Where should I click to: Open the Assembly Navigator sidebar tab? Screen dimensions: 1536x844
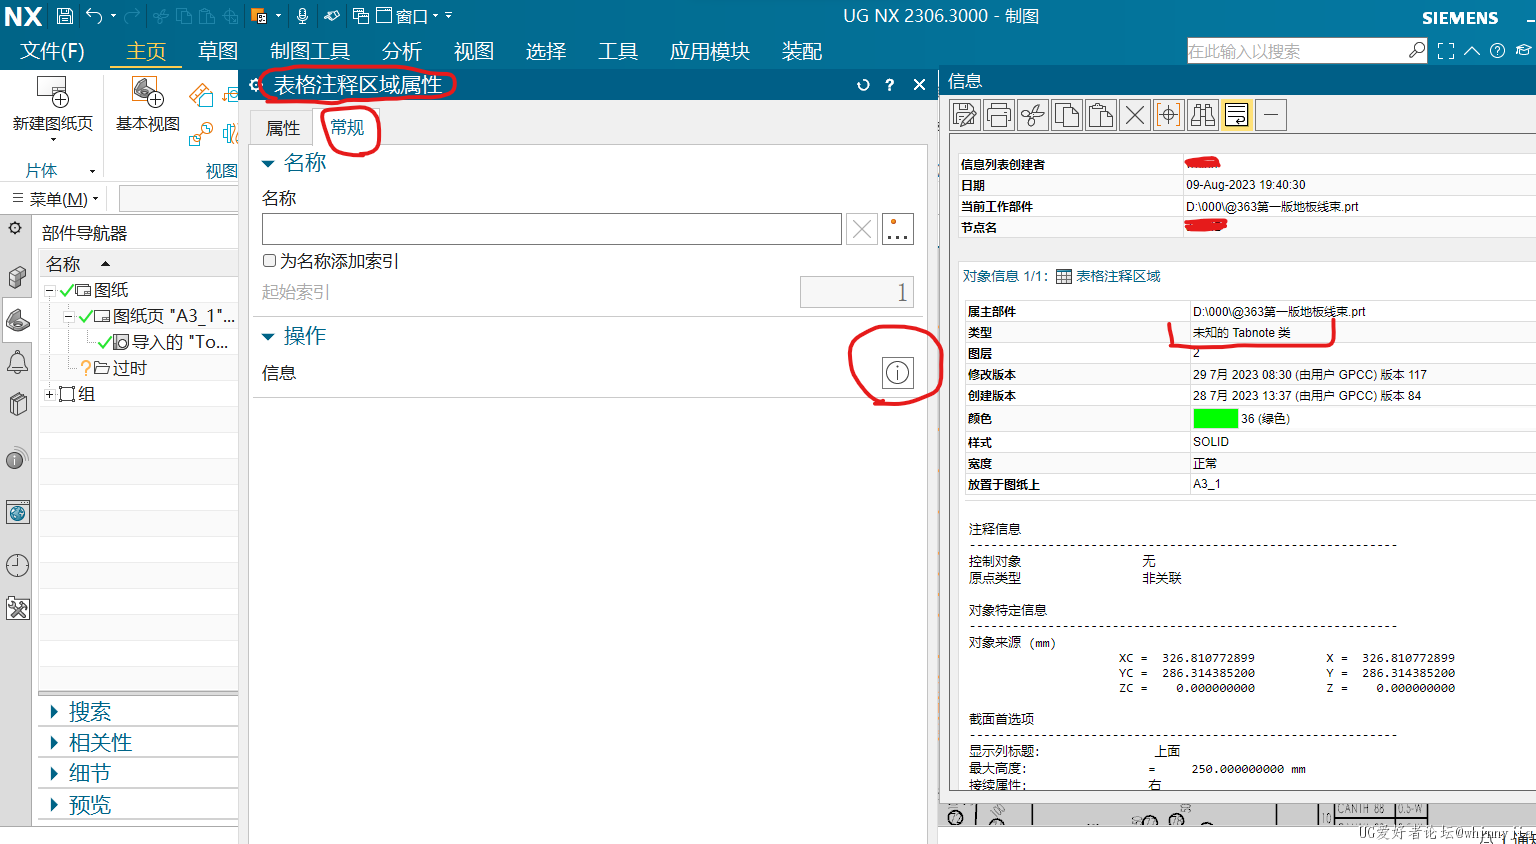click(x=17, y=277)
